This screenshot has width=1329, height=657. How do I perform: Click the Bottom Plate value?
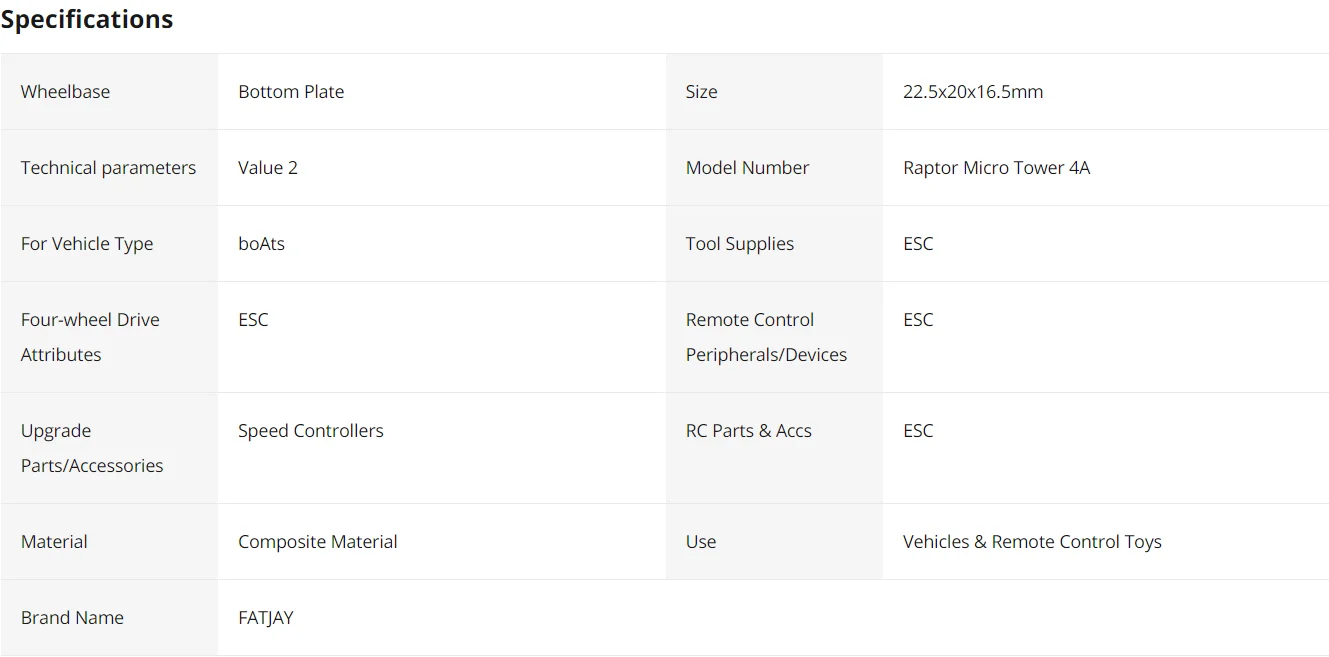point(291,92)
